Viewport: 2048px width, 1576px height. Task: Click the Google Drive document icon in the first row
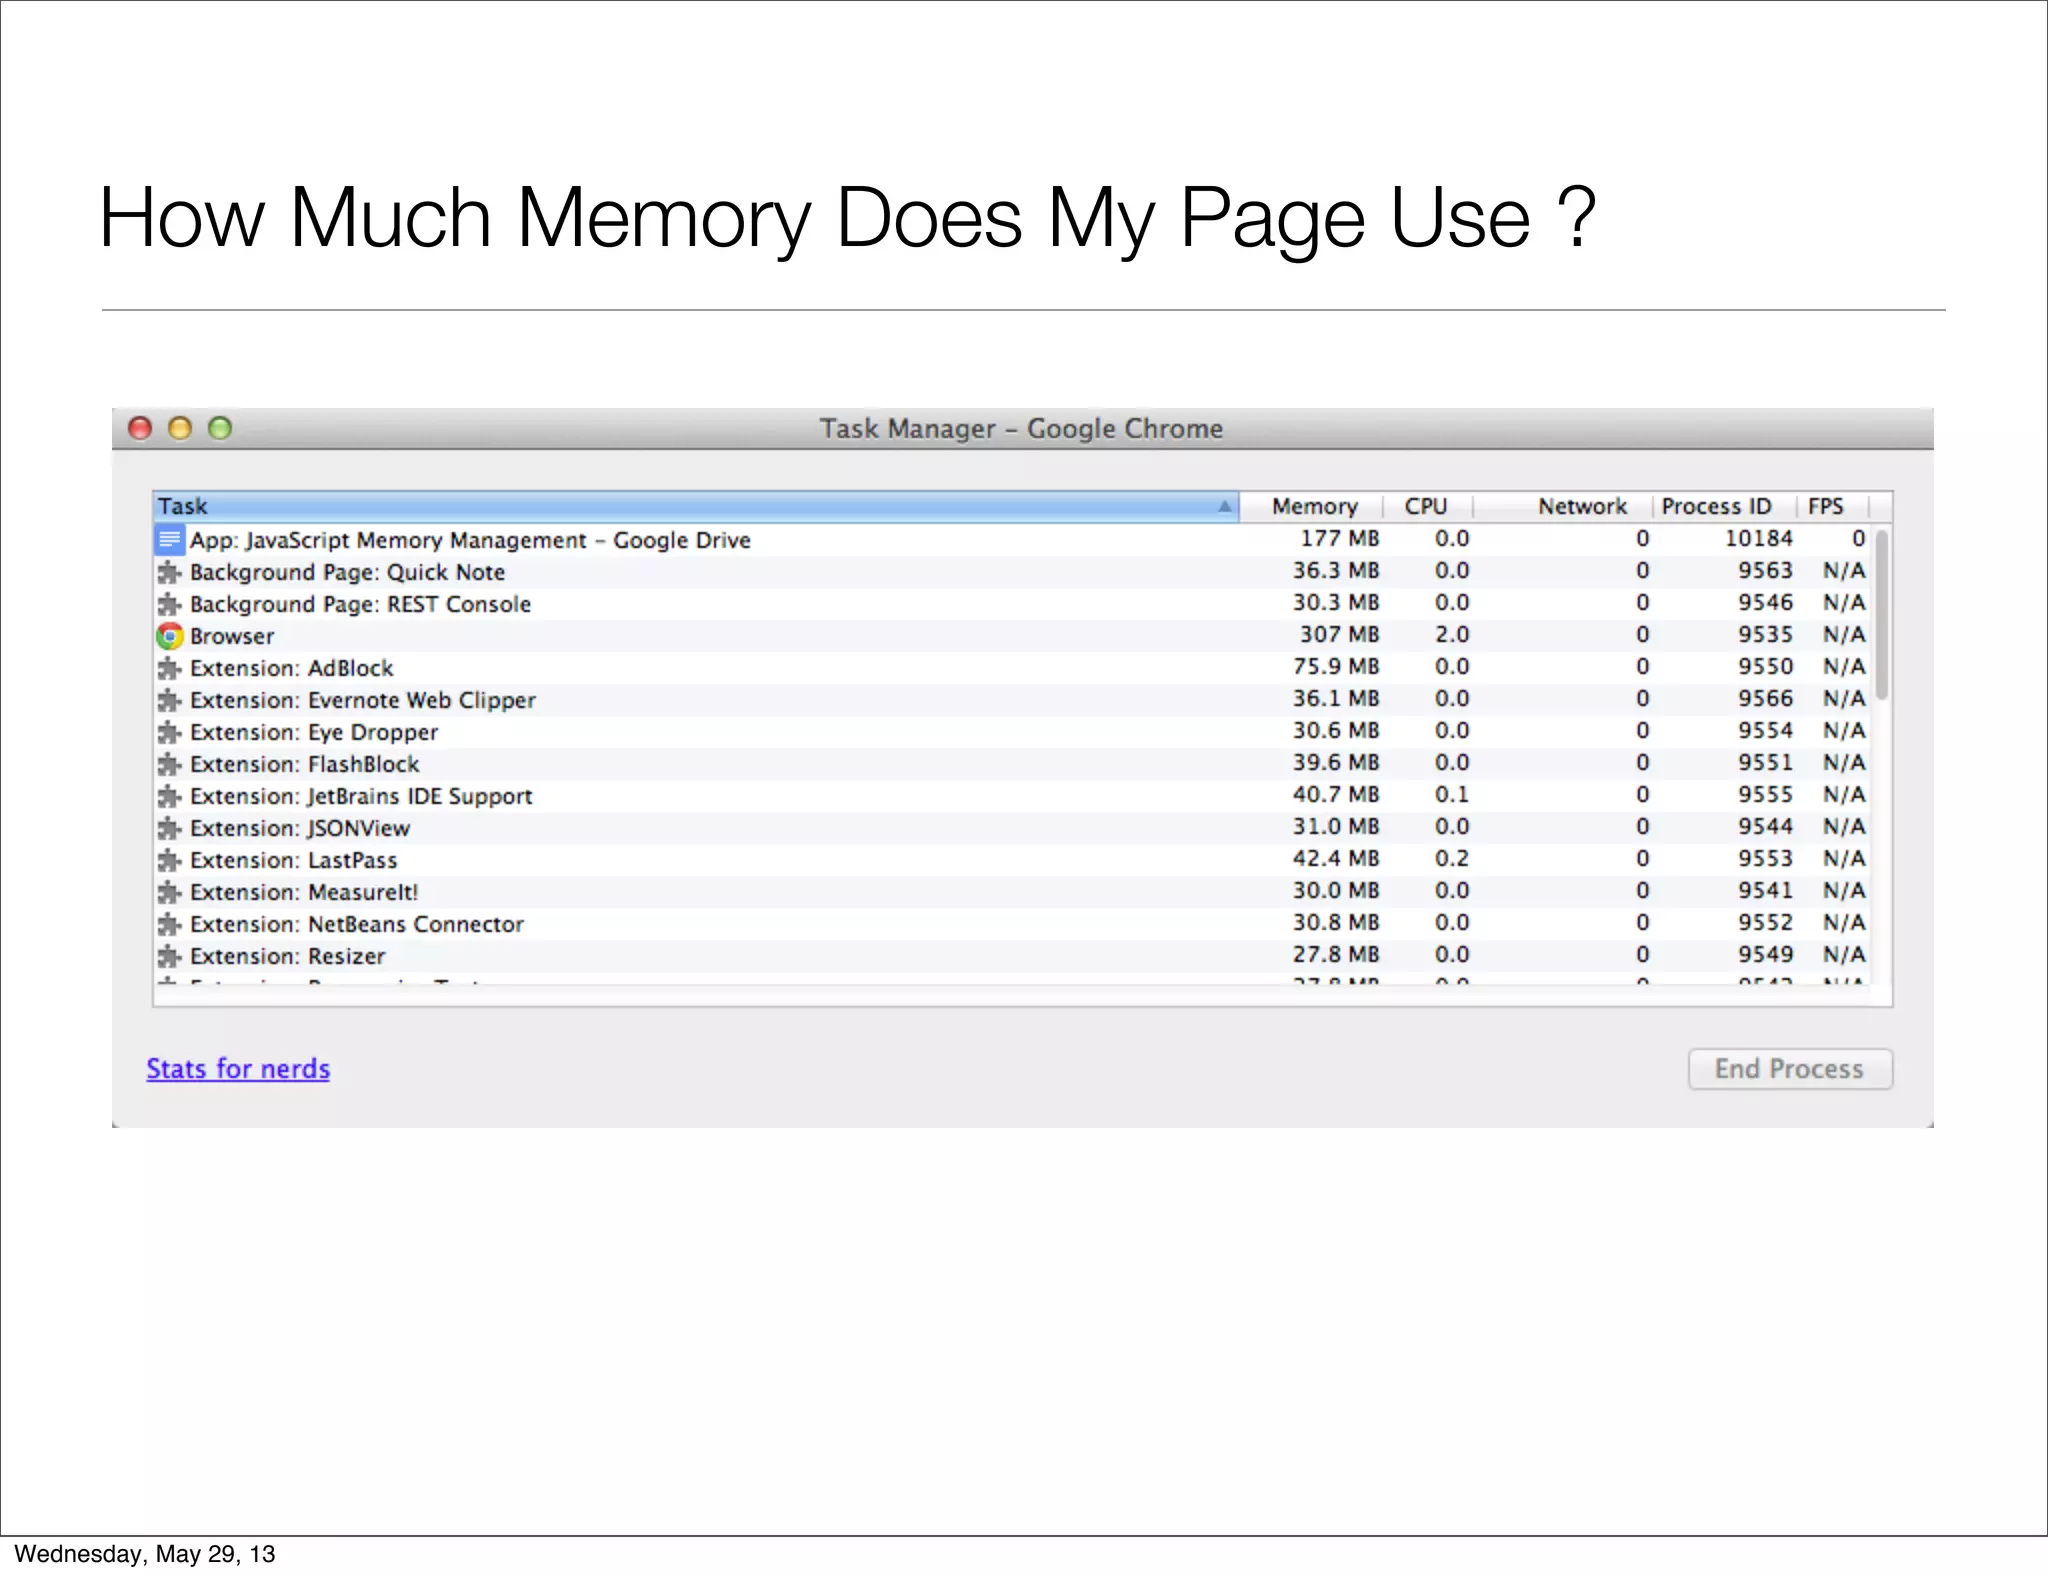(170, 540)
